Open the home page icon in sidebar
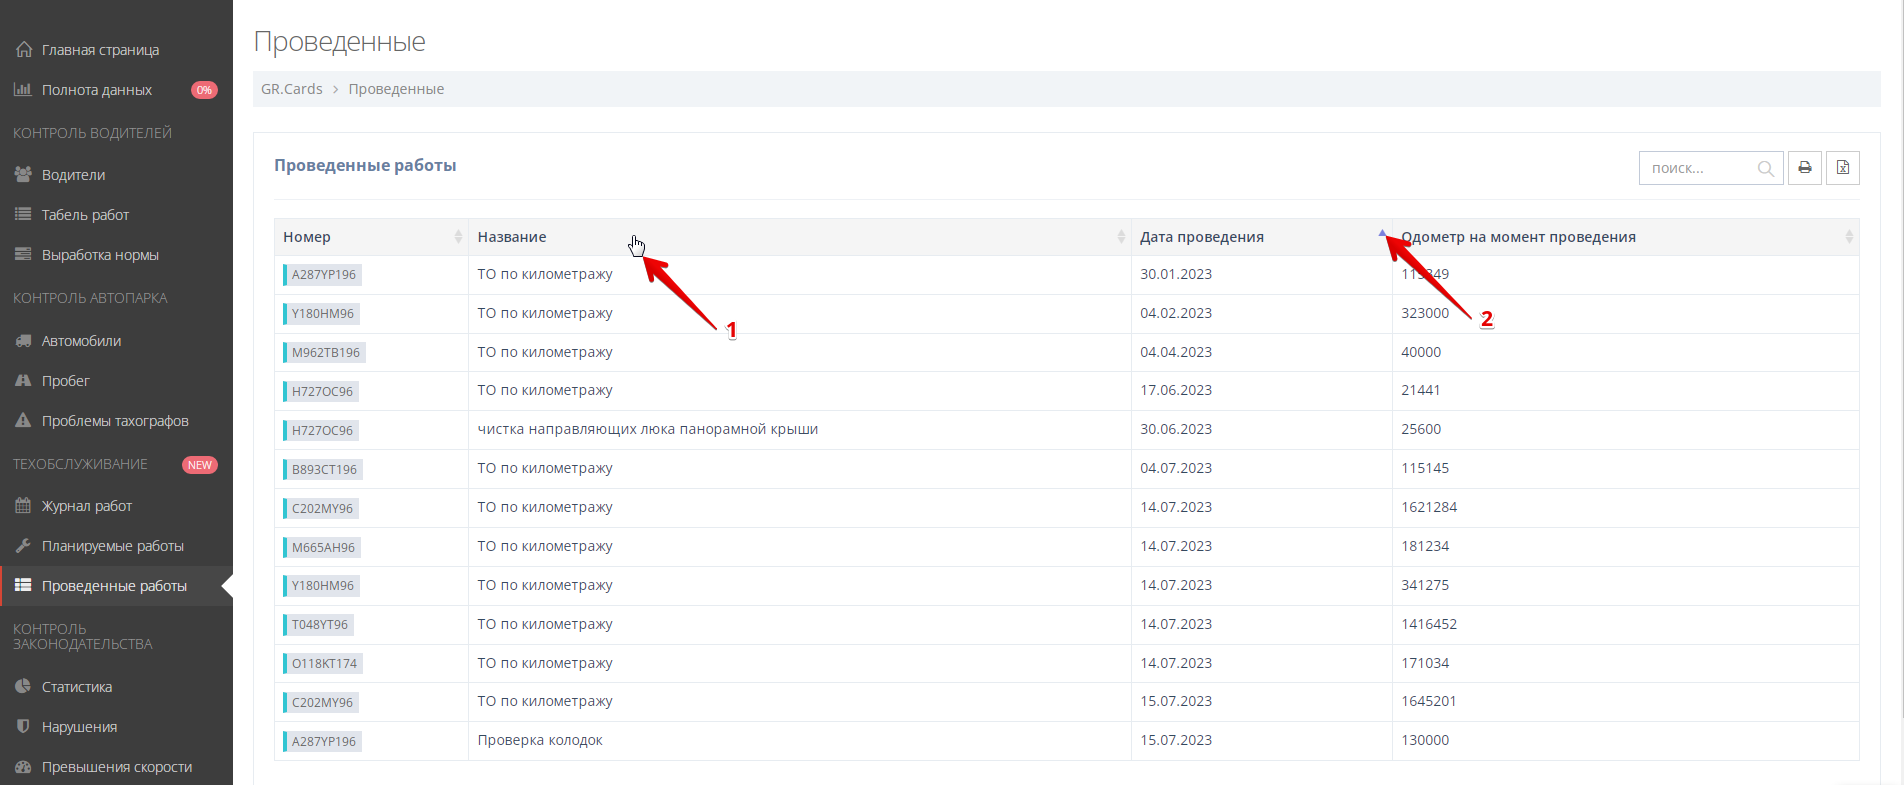Image resolution: width=1904 pixels, height=785 pixels. [23, 50]
